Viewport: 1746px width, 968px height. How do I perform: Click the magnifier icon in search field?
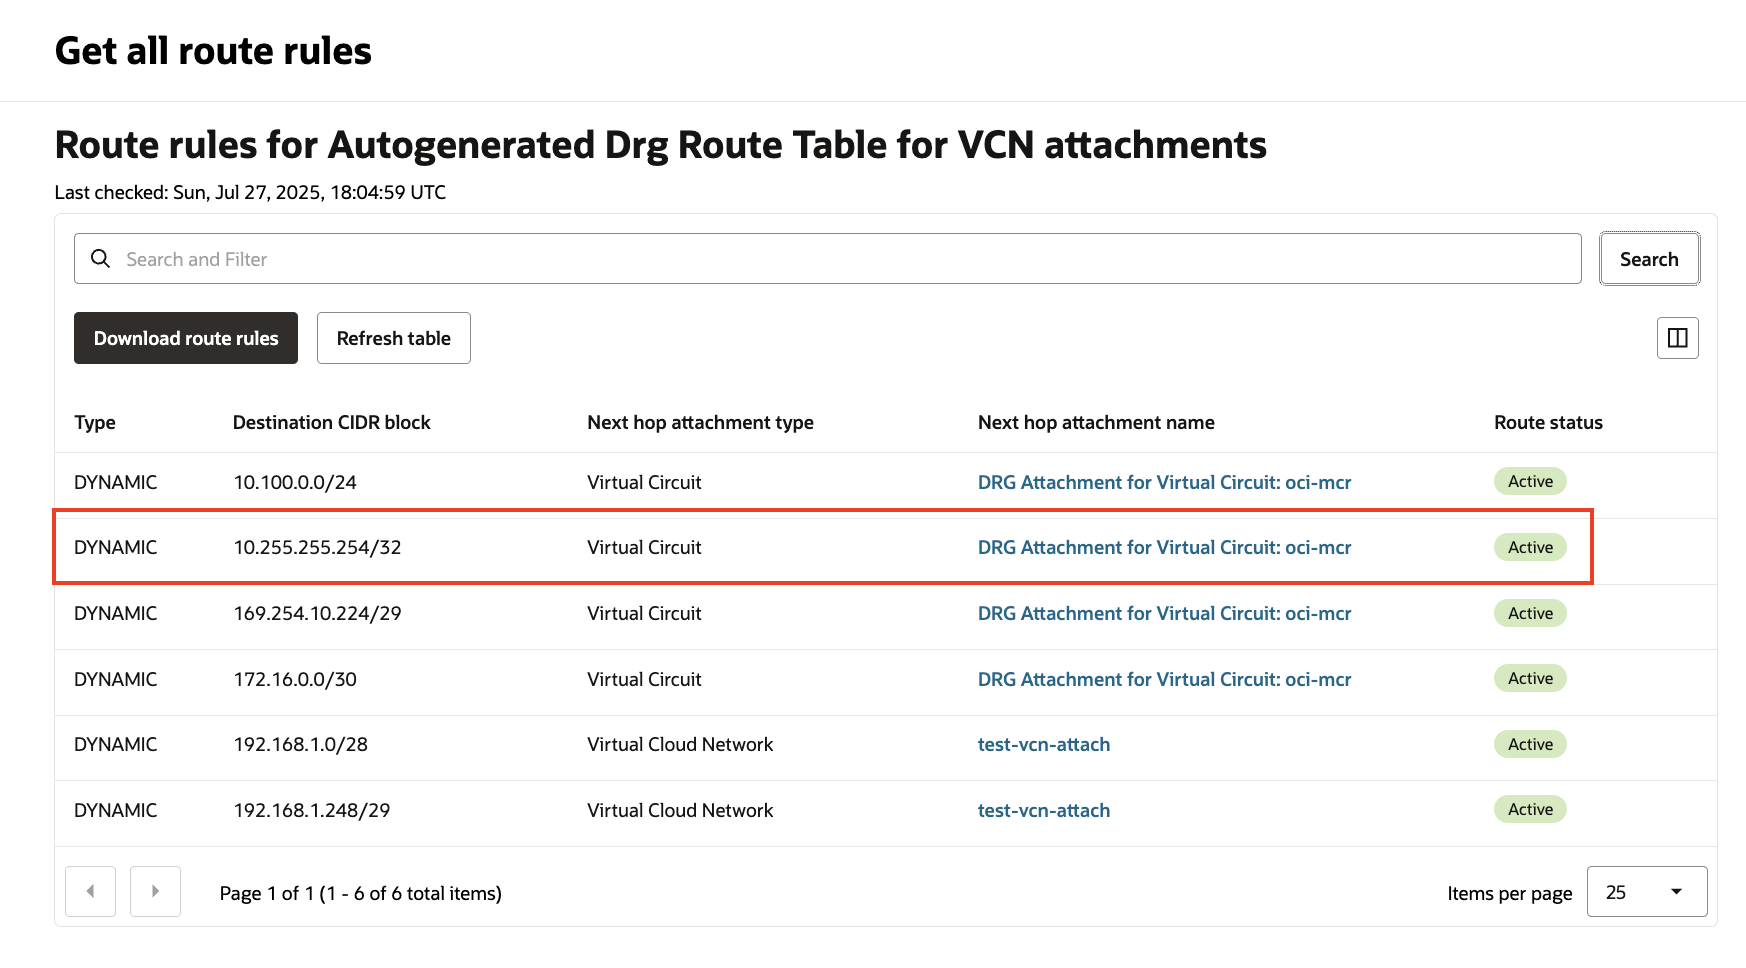100,259
